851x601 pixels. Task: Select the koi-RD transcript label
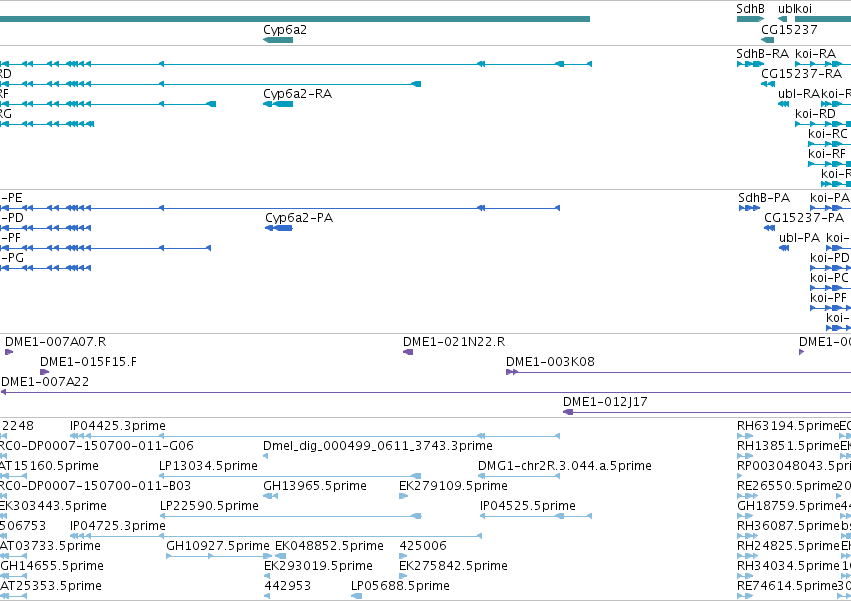[x=815, y=114]
